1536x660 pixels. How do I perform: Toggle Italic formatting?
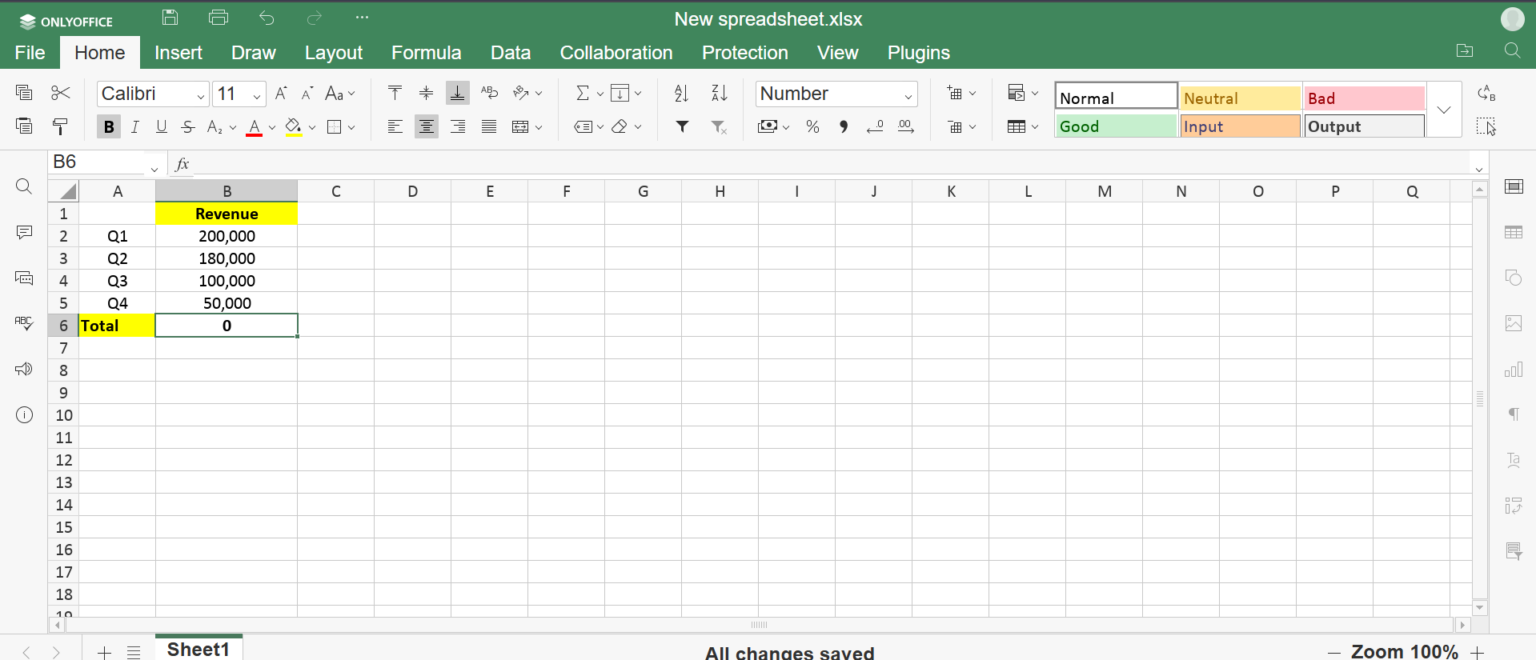(135, 127)
